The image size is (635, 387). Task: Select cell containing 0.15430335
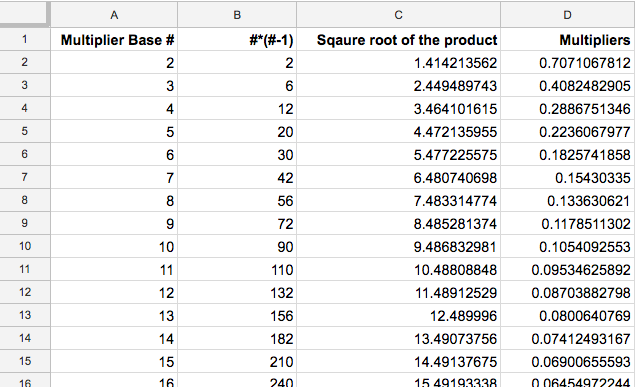(568, 177)
